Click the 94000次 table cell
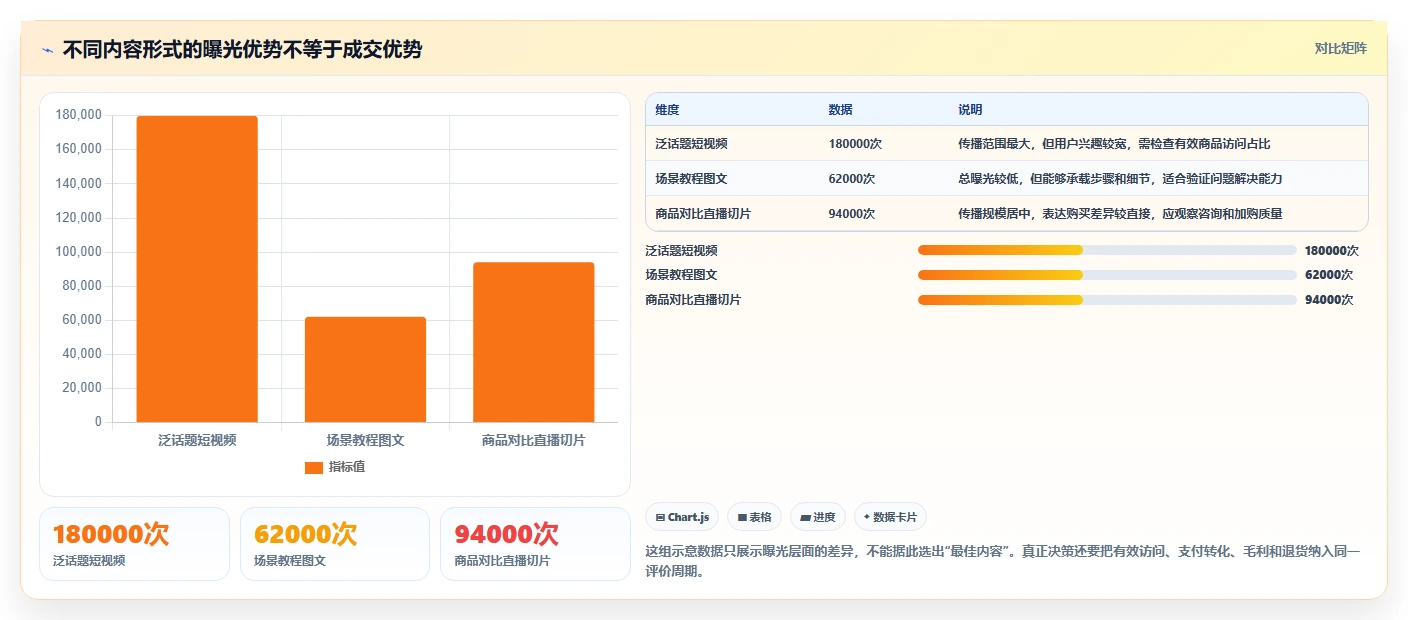This screenshot has height=620, width=1408. tap(852, 213)
